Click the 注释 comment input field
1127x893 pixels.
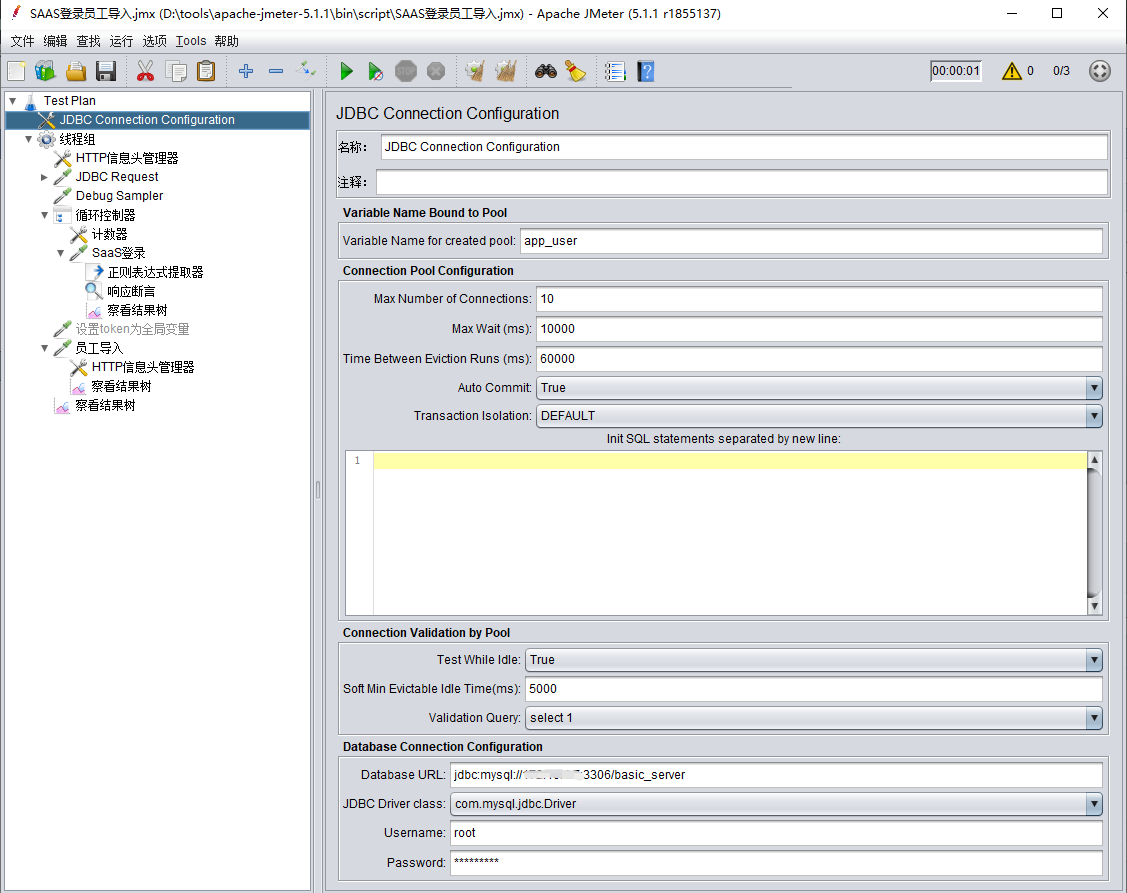pos(742,182)
